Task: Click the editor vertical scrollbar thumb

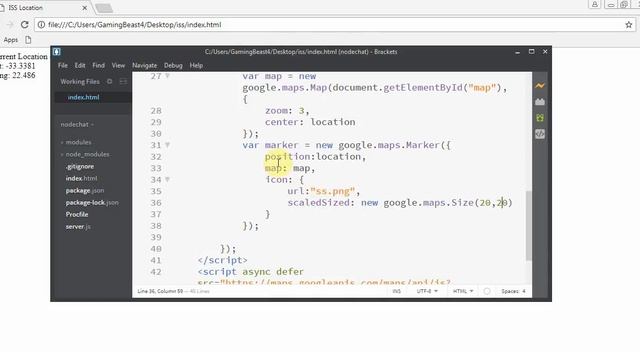Action: (x=528, y=225)
